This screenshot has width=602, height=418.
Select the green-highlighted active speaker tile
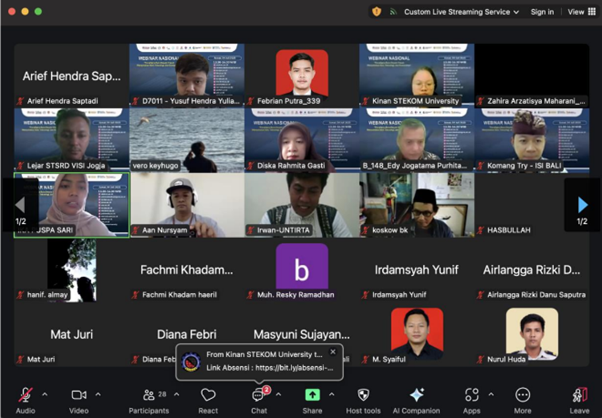(x=72, y=205)
